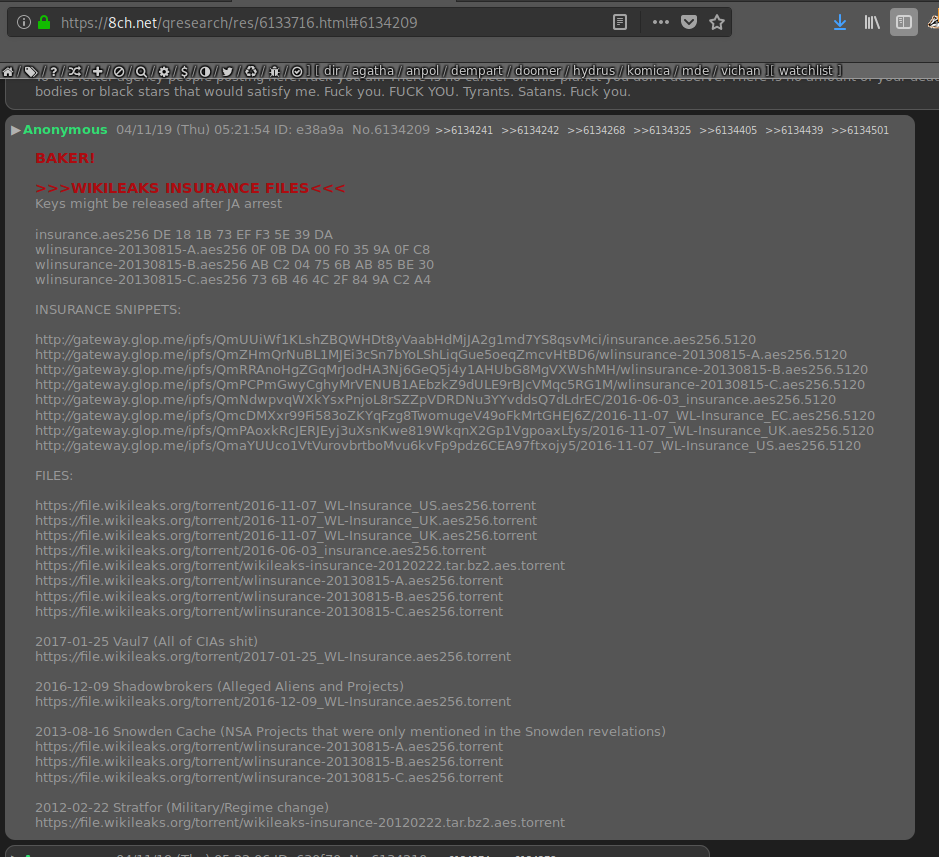Open IPFS link for WL-Insurance_EC.aes256.5120
Screen dimensions: 939x857
[x=455, y=416]
